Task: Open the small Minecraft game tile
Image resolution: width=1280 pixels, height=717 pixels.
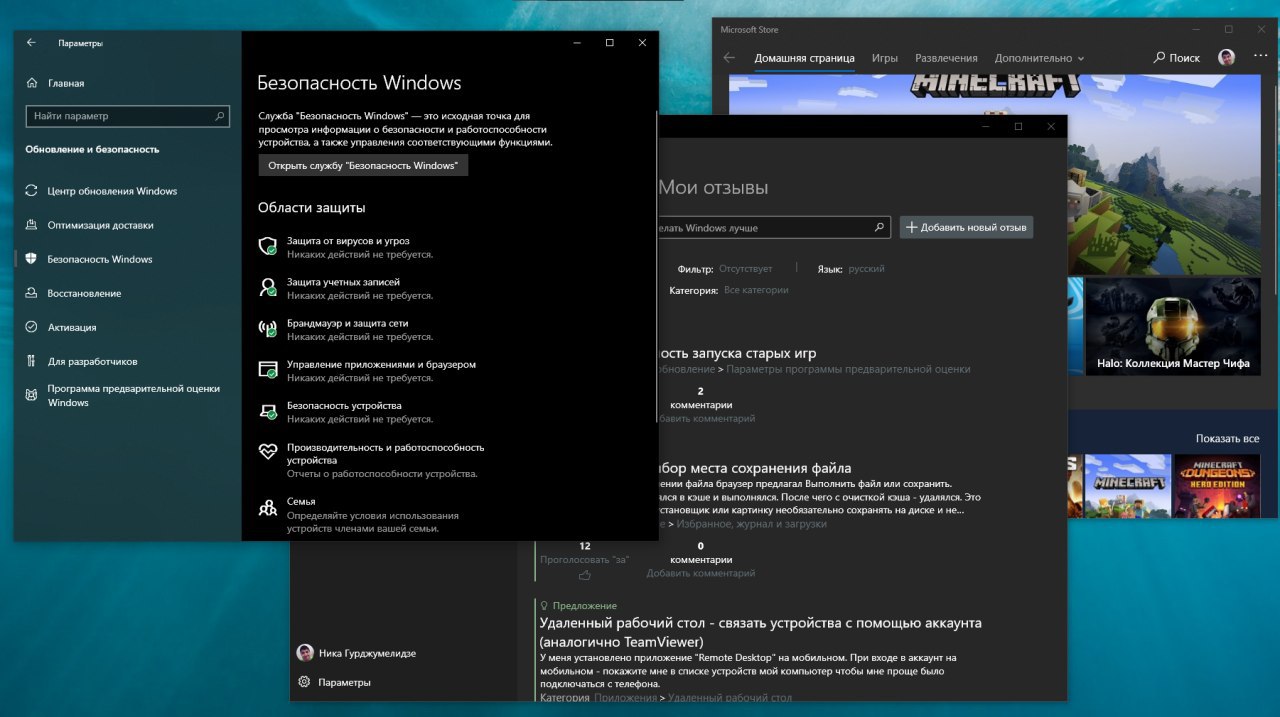Action: (1128, 485)
